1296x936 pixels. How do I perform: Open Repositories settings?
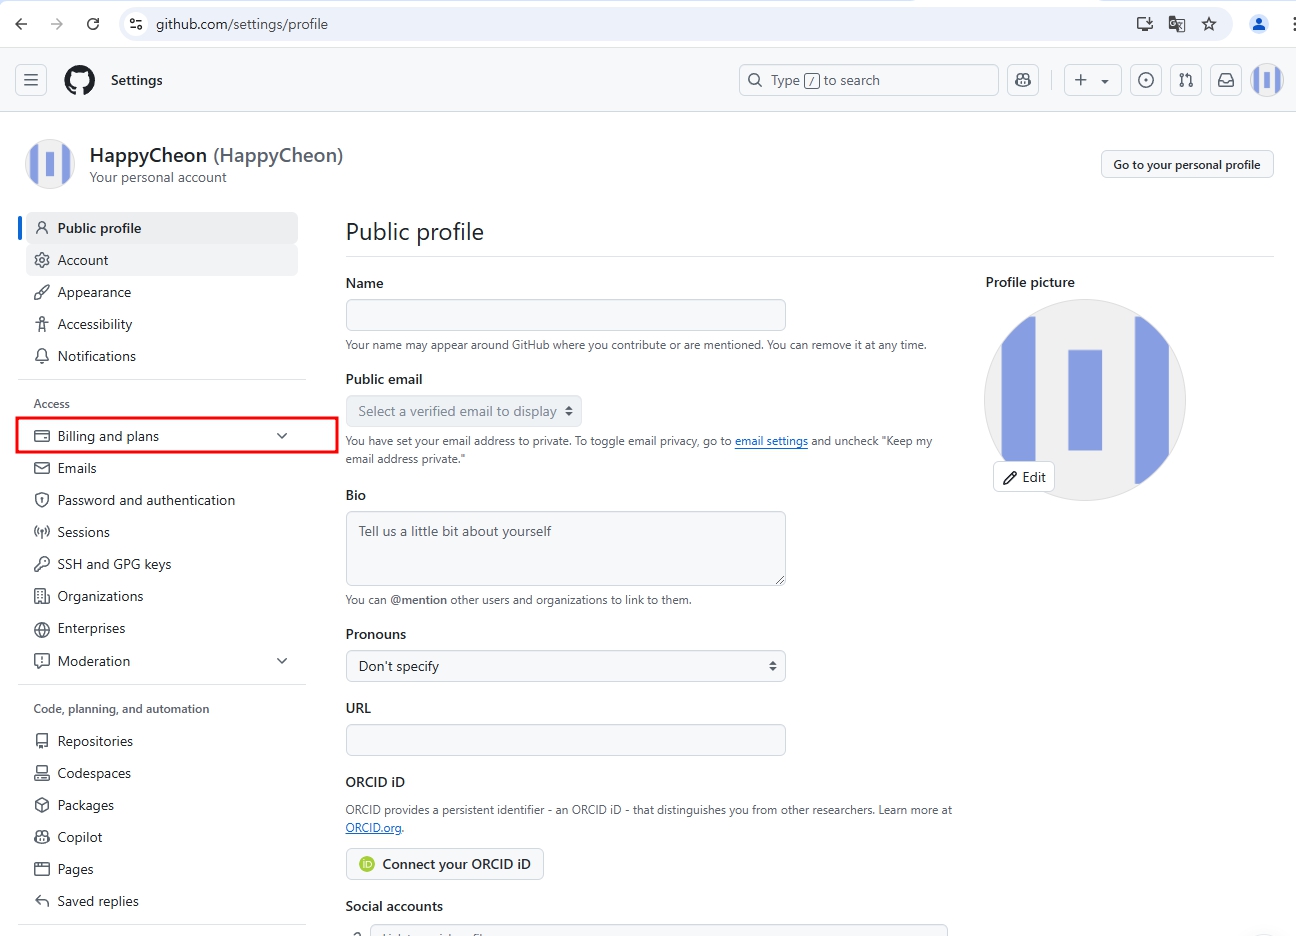tap(162, 741)
